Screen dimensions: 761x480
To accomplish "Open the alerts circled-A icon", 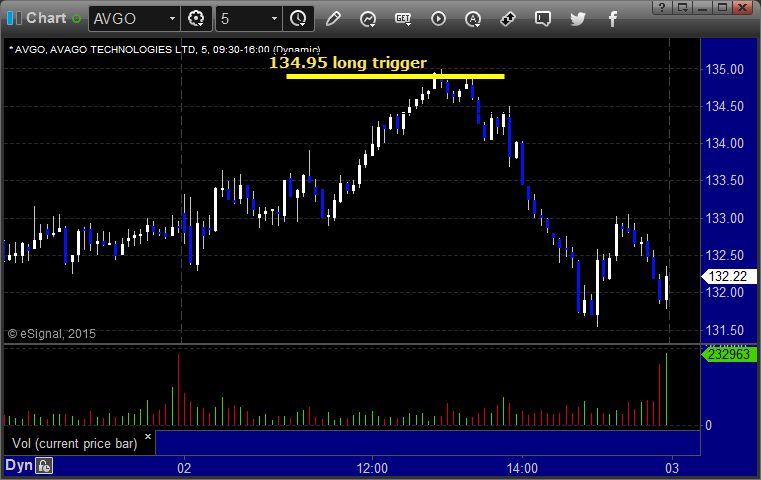I will coord(473,19).
